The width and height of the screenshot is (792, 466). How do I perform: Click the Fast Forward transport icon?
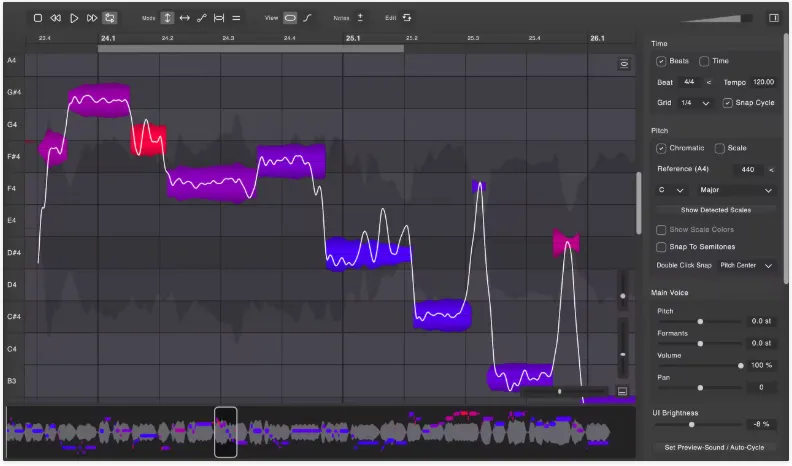pyautogui.click(x=91, y=18)
